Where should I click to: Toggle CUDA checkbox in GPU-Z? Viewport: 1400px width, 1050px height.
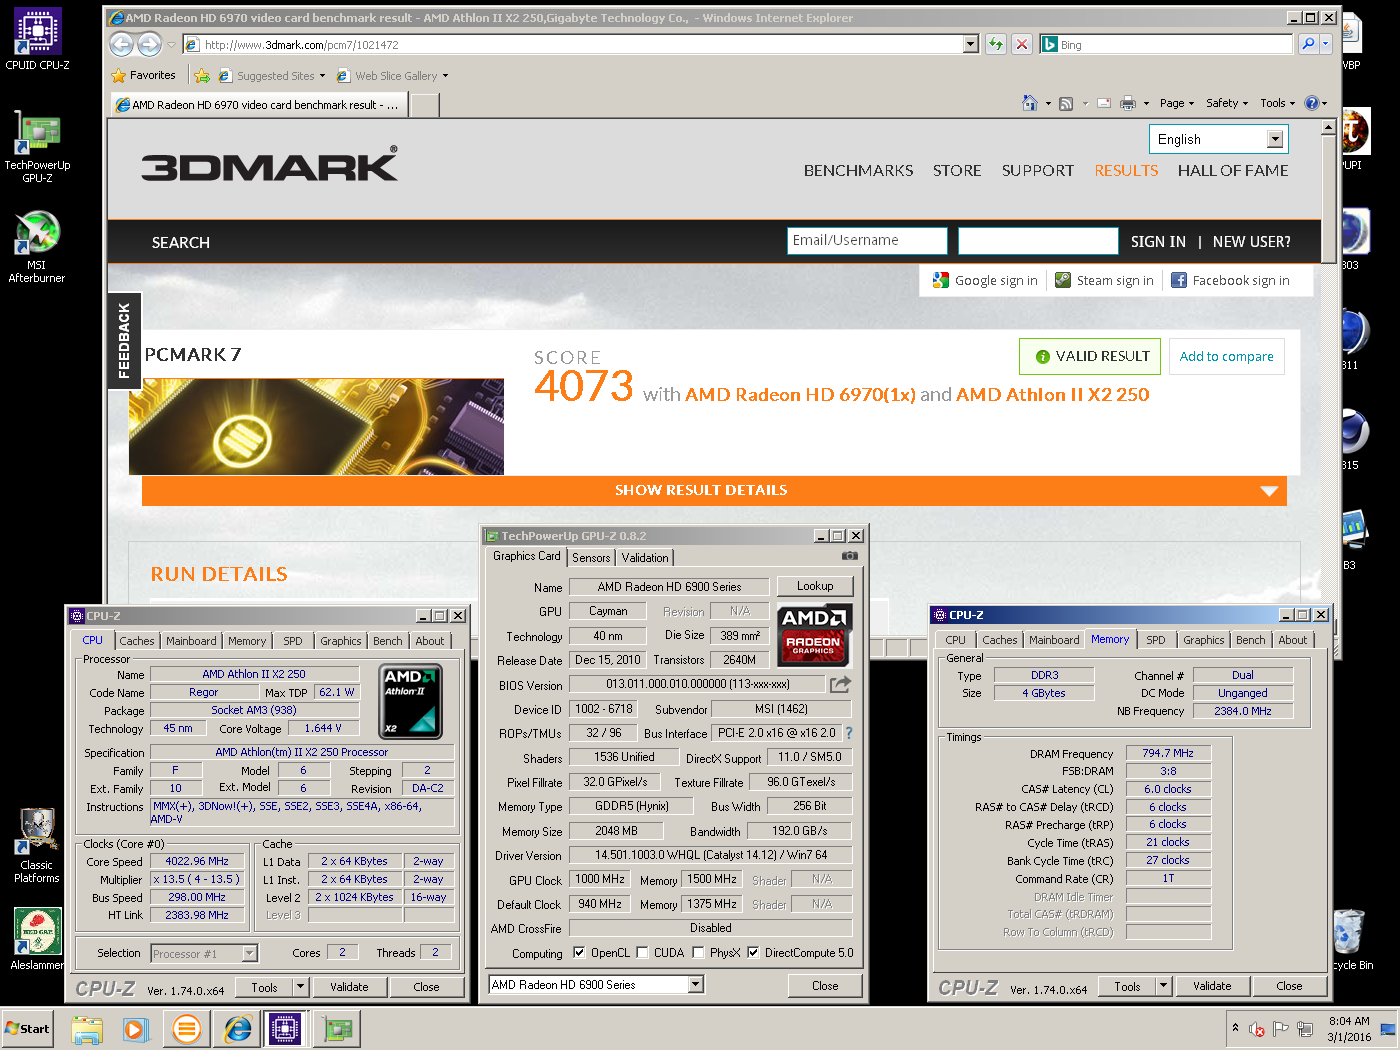click(642, 953)
